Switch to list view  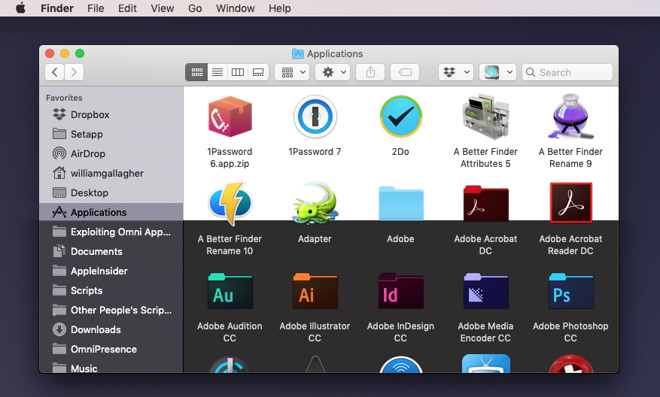click(x=217, y=72)
